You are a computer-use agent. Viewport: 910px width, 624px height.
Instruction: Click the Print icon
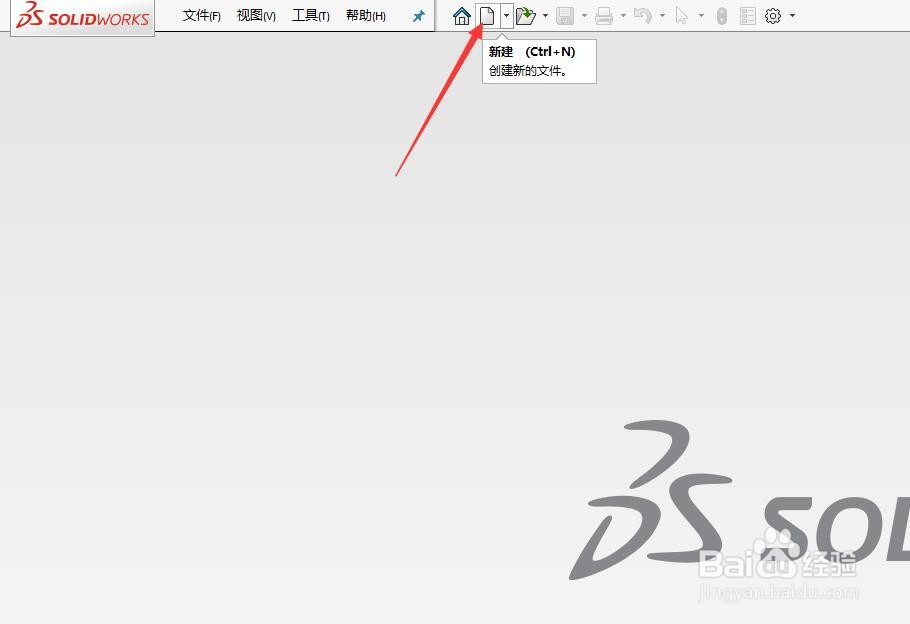[604, 16]
